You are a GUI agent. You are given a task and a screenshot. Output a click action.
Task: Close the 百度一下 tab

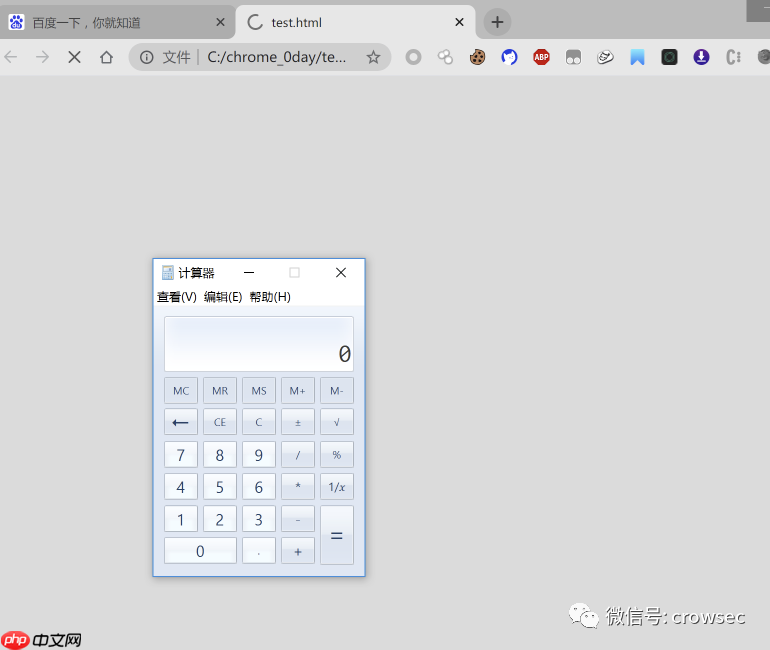coord(220,22)
